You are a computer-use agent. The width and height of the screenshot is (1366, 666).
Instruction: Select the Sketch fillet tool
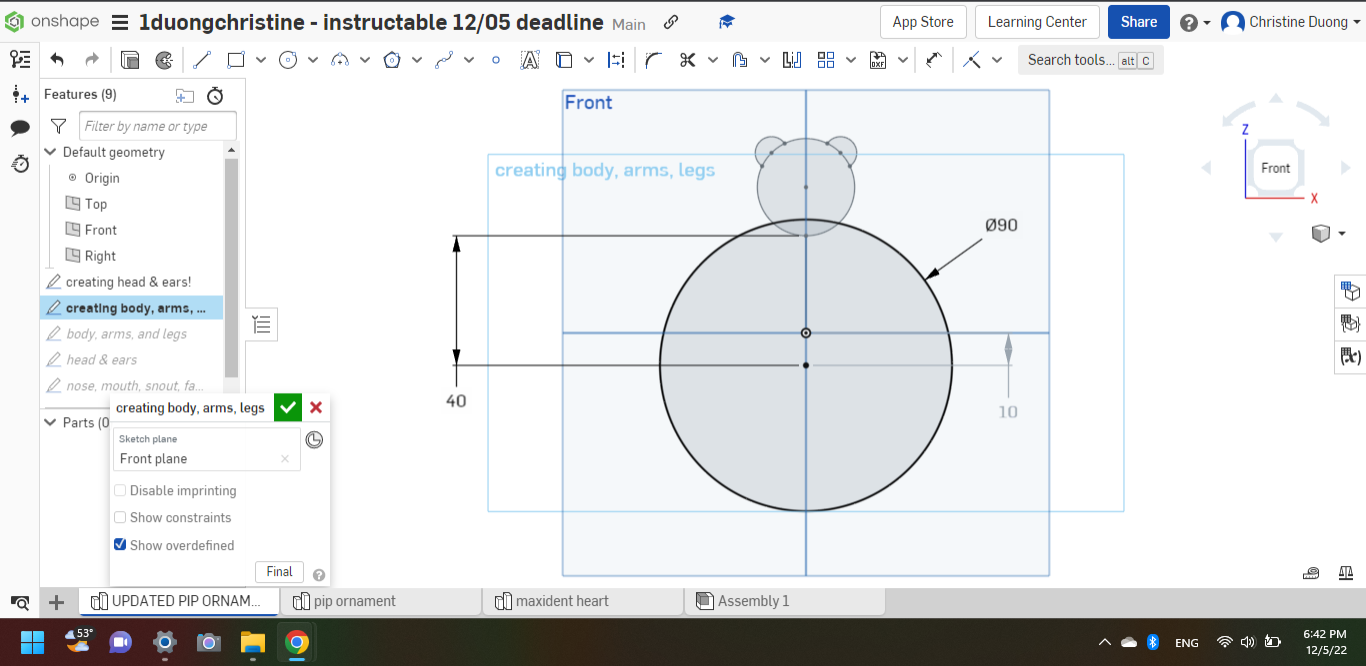click(654, 60)
